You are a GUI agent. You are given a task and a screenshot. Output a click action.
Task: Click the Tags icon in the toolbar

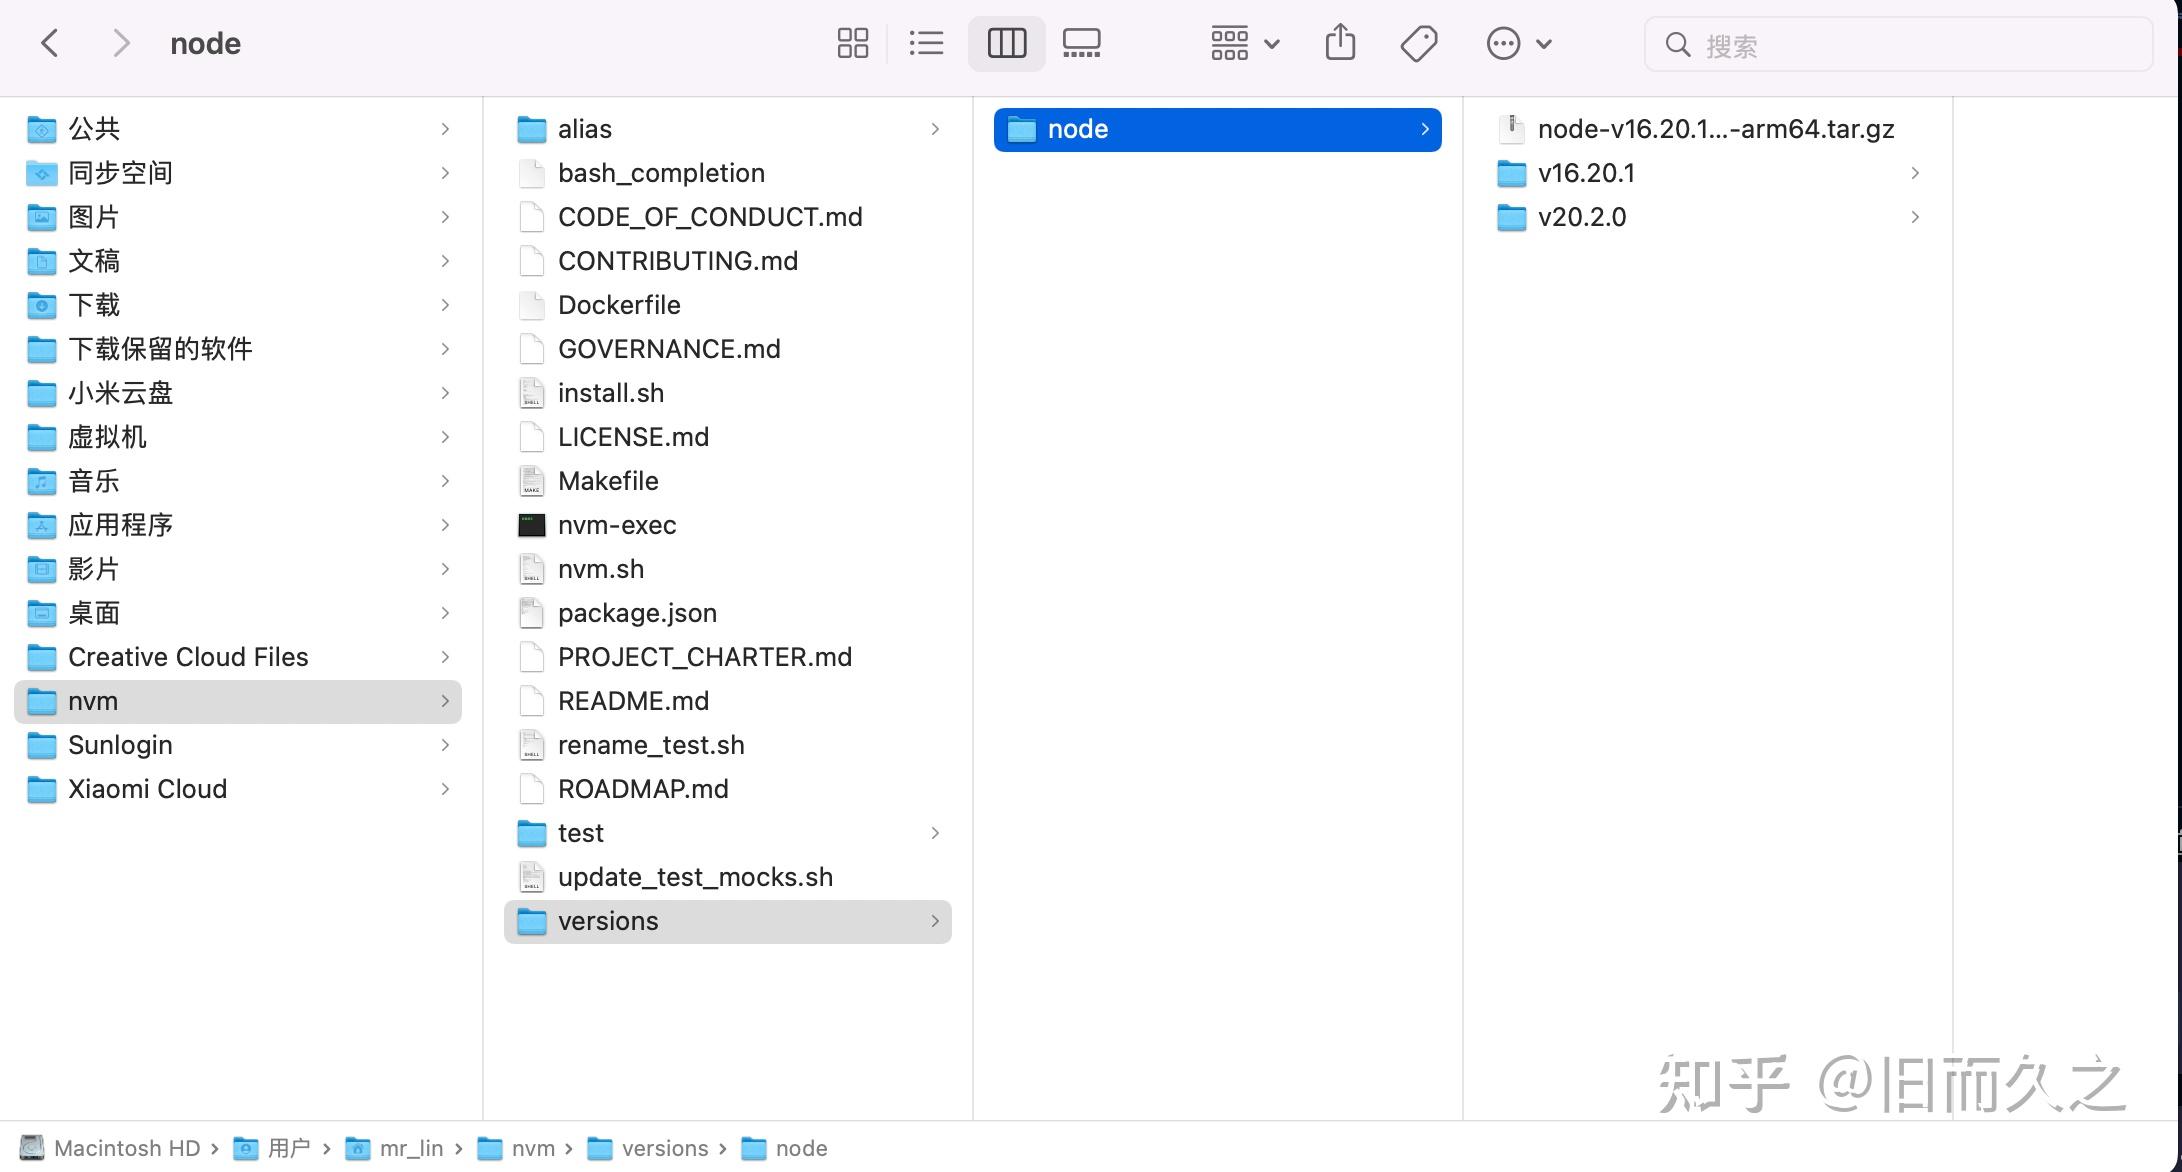click(x=1418, y=43)
